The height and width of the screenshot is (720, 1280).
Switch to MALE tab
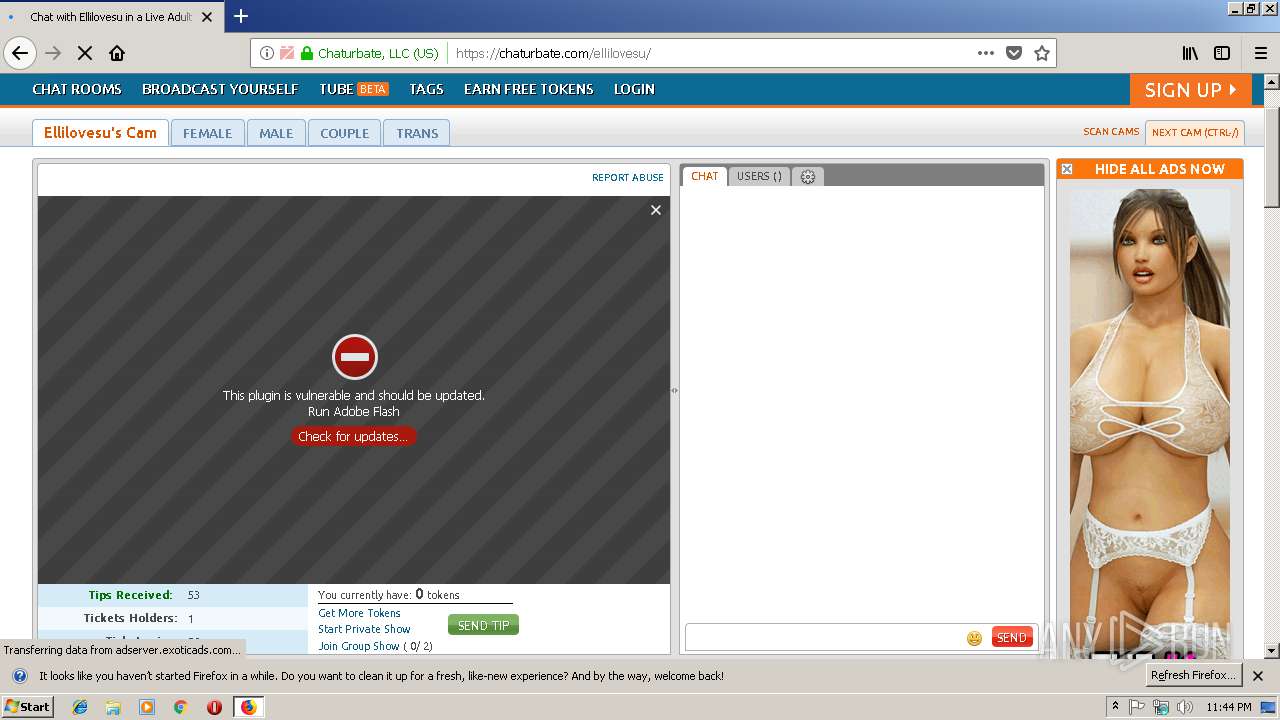pos(276,133)
